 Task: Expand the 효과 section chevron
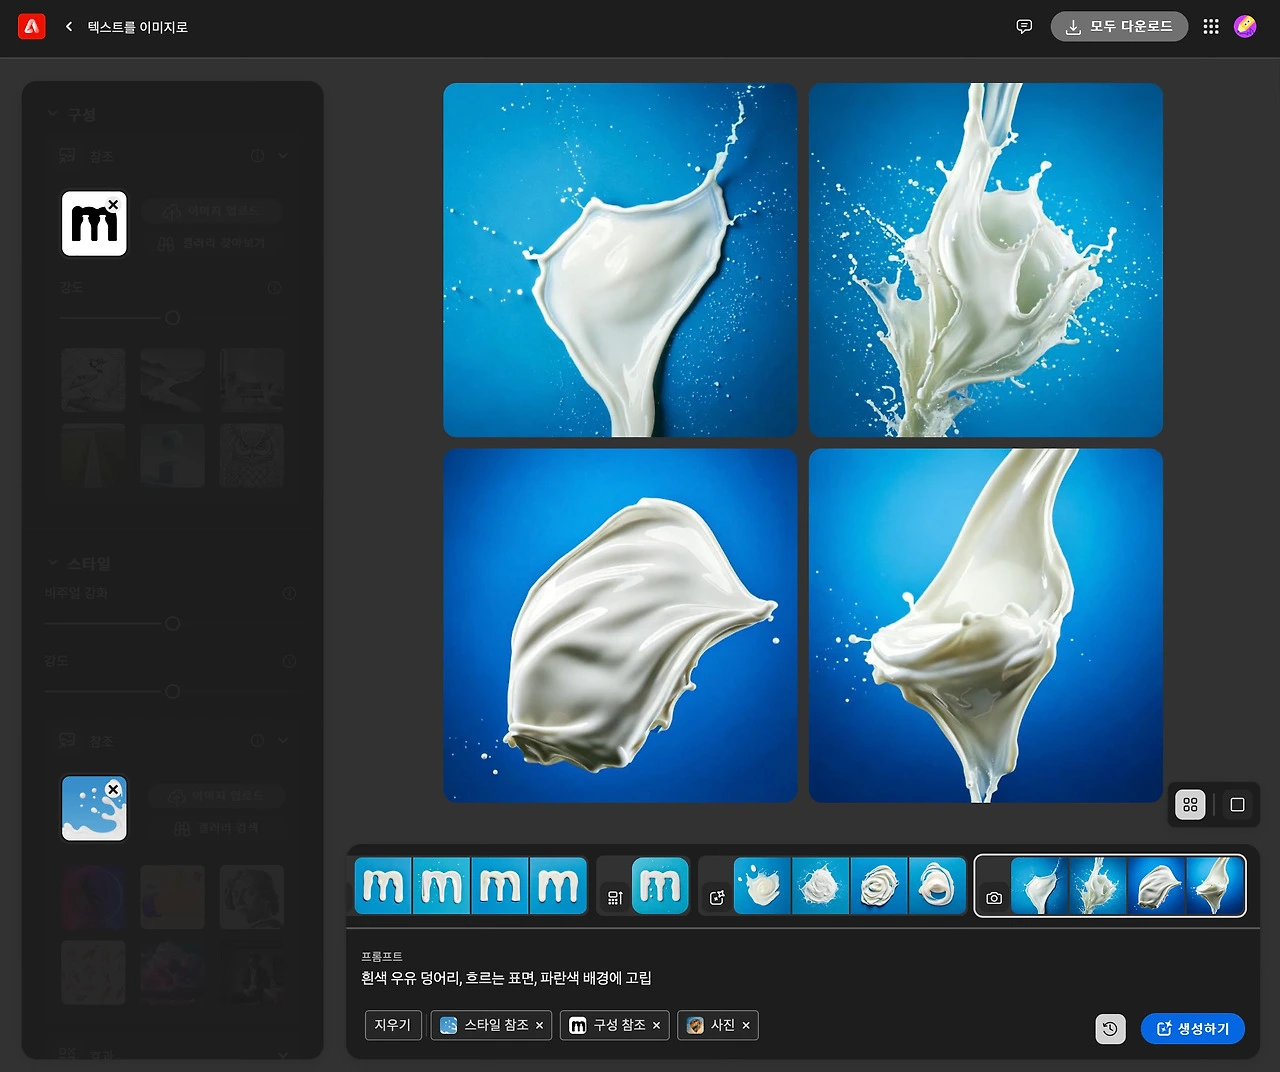pos(283,1053)
